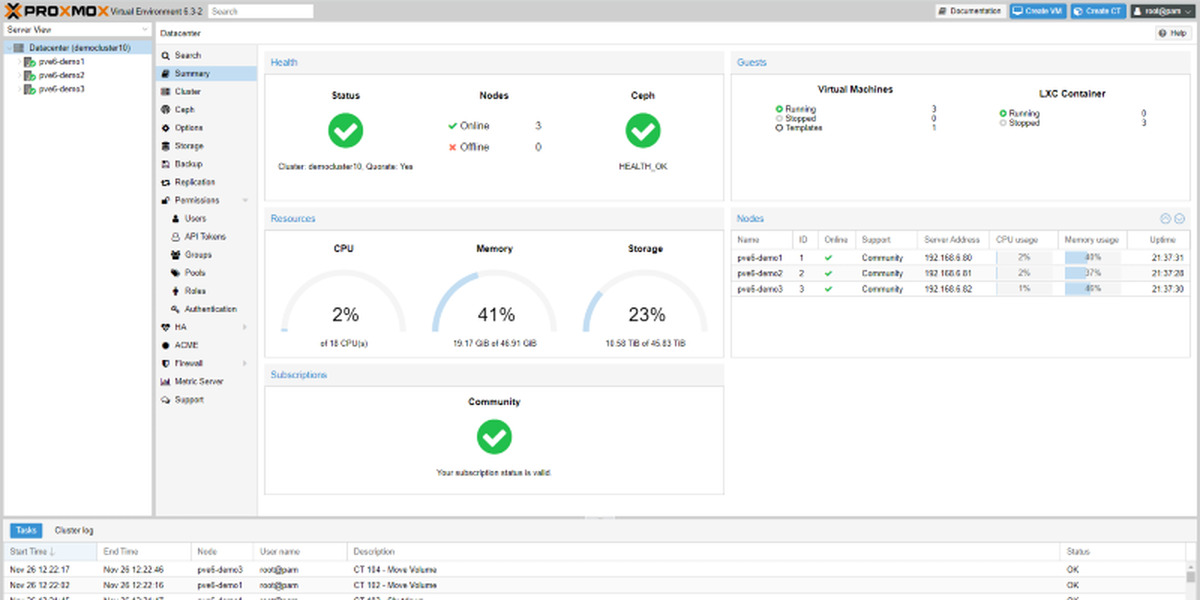The image size is (1200, 600).
Task: Open the Storage section icon
Action: point(165,146)
